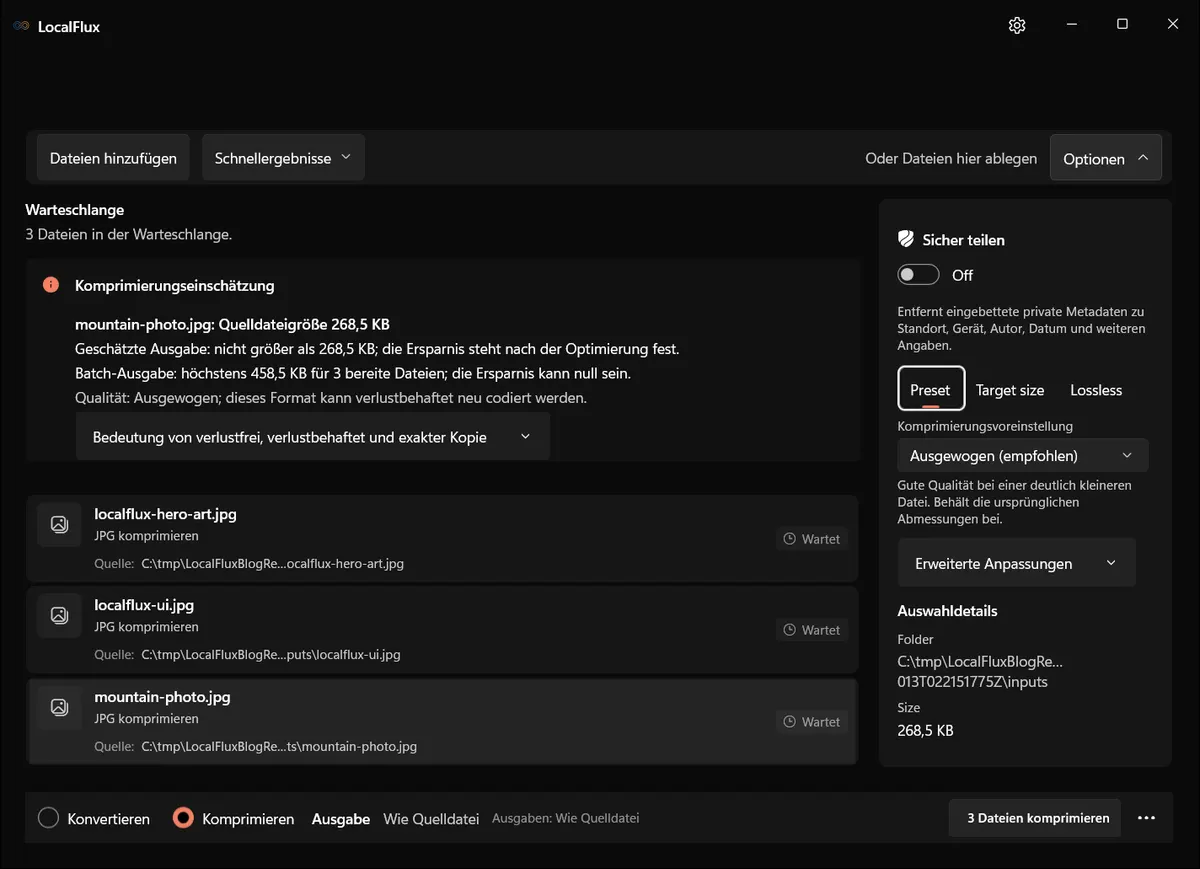Click the Wartet status on mountain-photo.jpg
The width and height of the screenshot is (1200, 869).
tap(811, 722)
